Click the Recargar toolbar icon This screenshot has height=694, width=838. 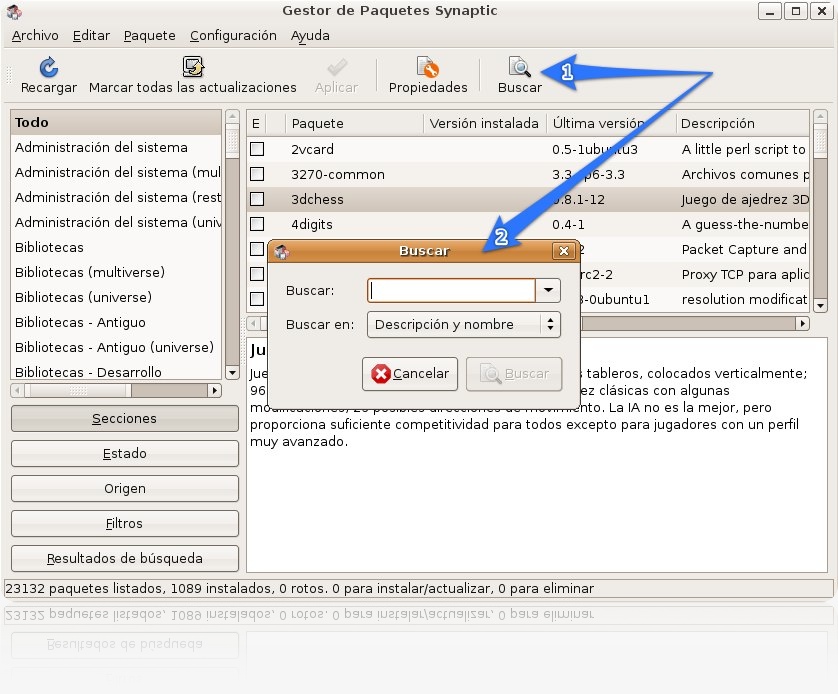[x=49, y=67]
